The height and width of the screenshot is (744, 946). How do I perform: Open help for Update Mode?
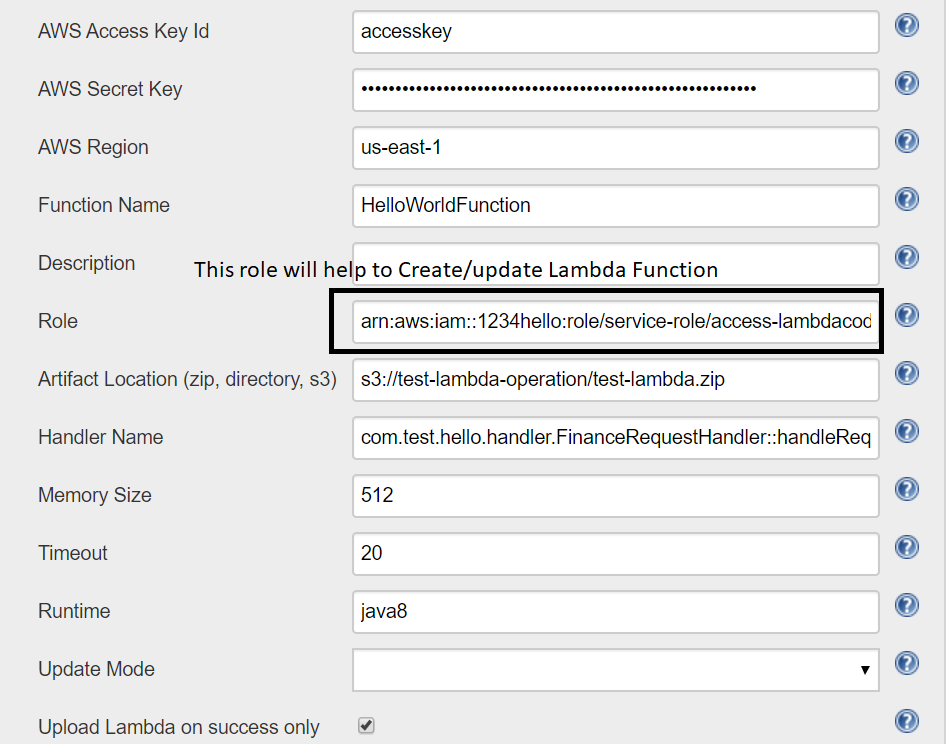[x=906, y=663]
